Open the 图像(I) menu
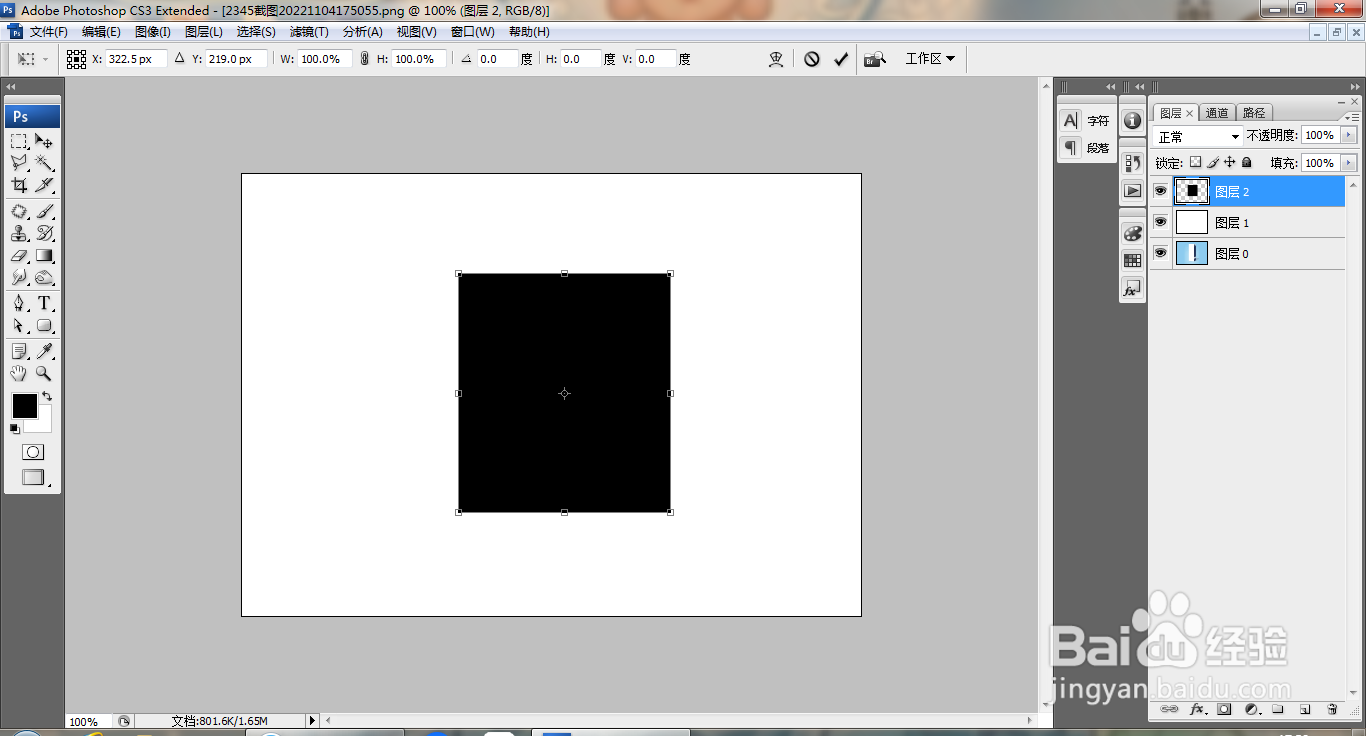 pos(153,32)
